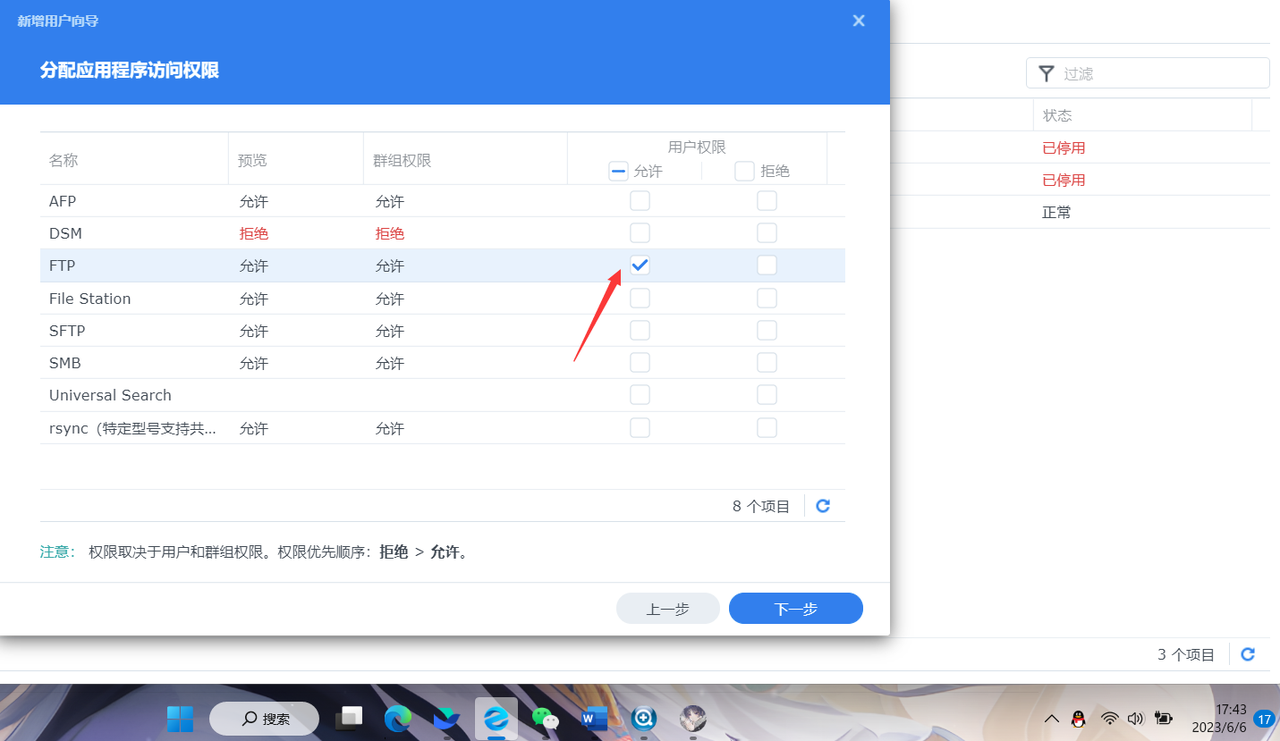Click the 下一步 button
The height and width of the screenshot is (741, 1280).
795,608
